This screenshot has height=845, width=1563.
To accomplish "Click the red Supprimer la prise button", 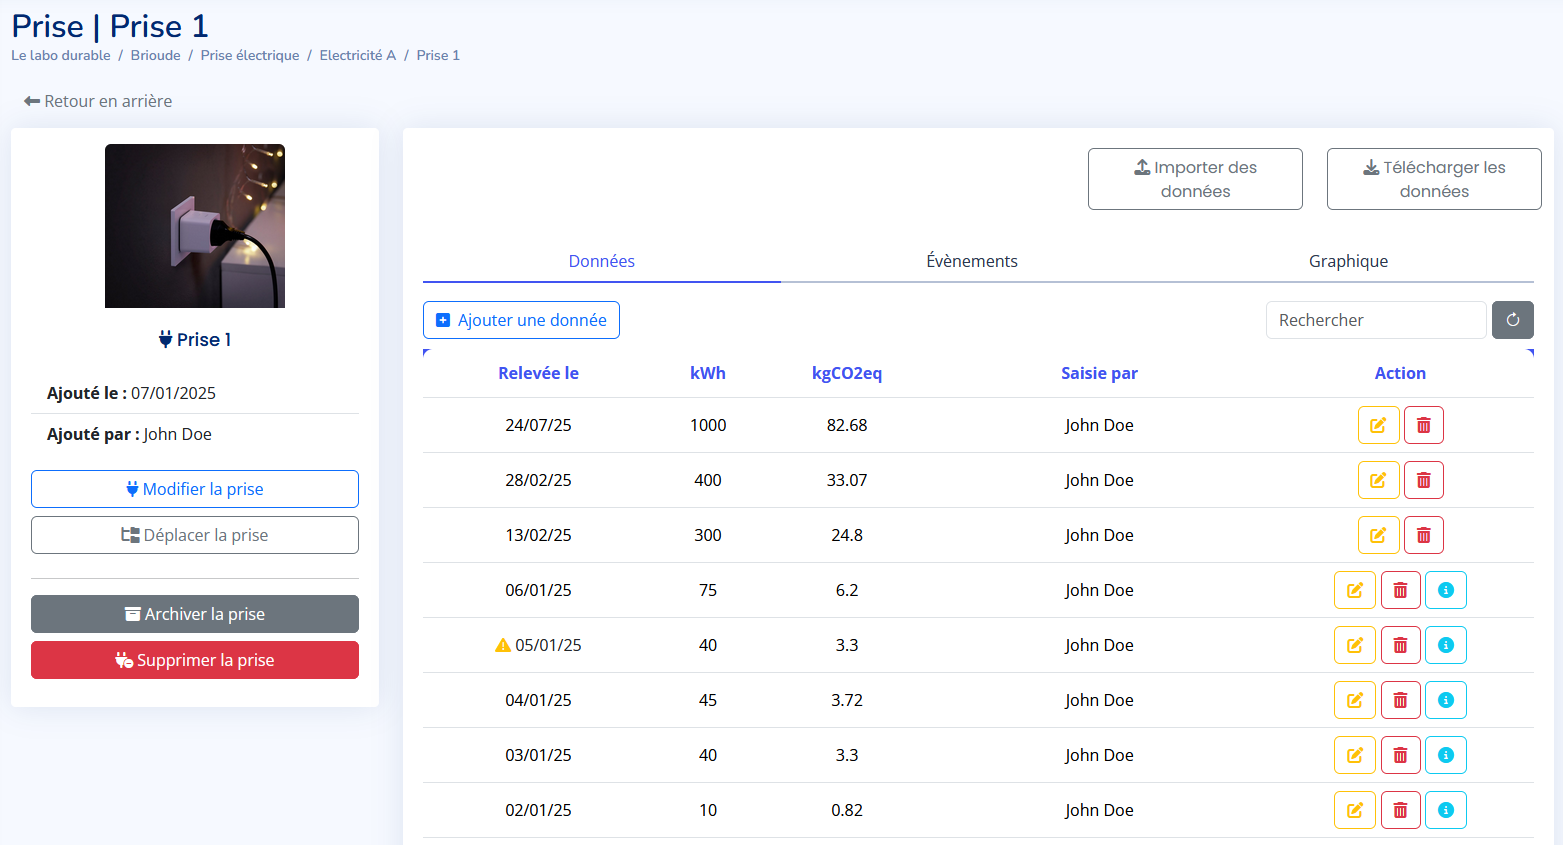I will point(195,660).
